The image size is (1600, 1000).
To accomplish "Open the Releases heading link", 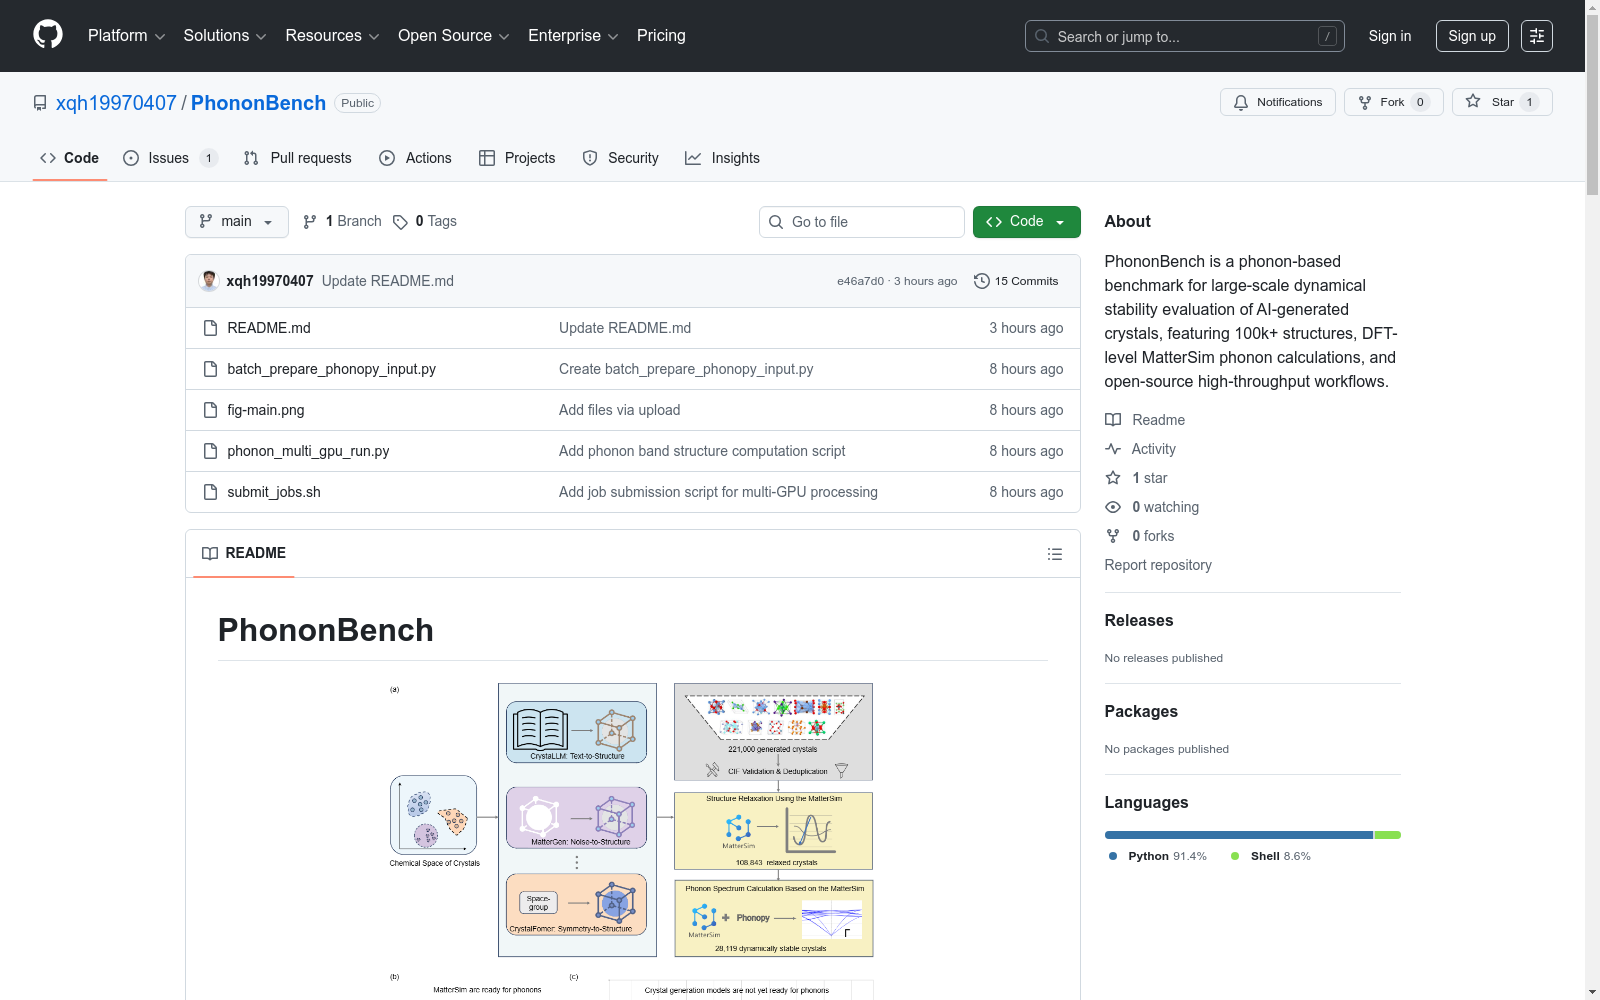I will [x=1139, y=620].
